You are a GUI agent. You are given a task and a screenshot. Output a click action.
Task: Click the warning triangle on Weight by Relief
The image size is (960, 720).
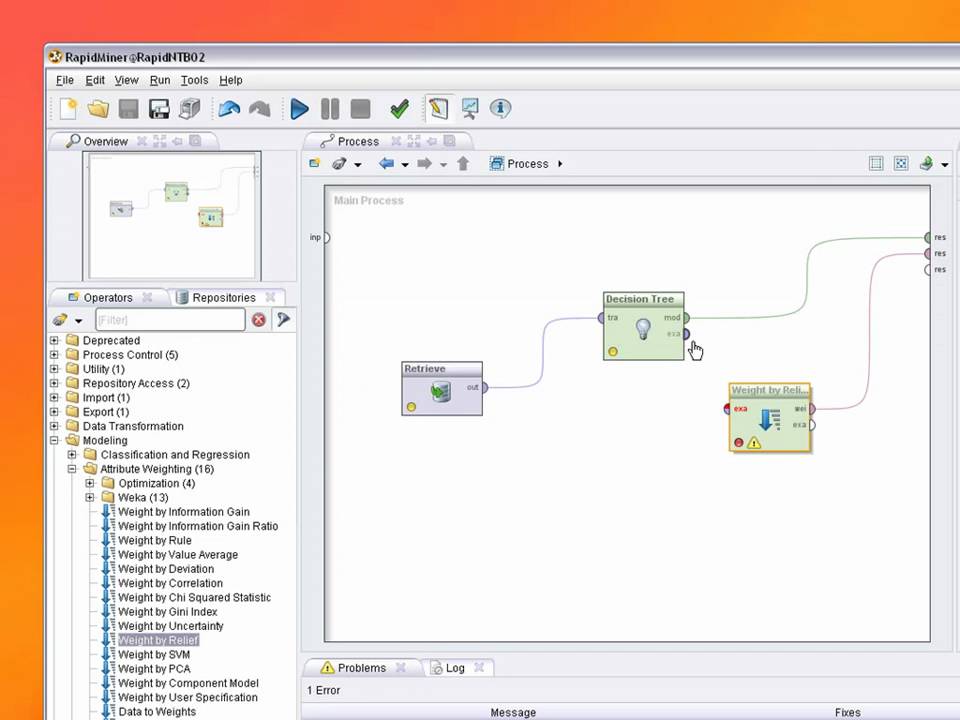[754, 443]
